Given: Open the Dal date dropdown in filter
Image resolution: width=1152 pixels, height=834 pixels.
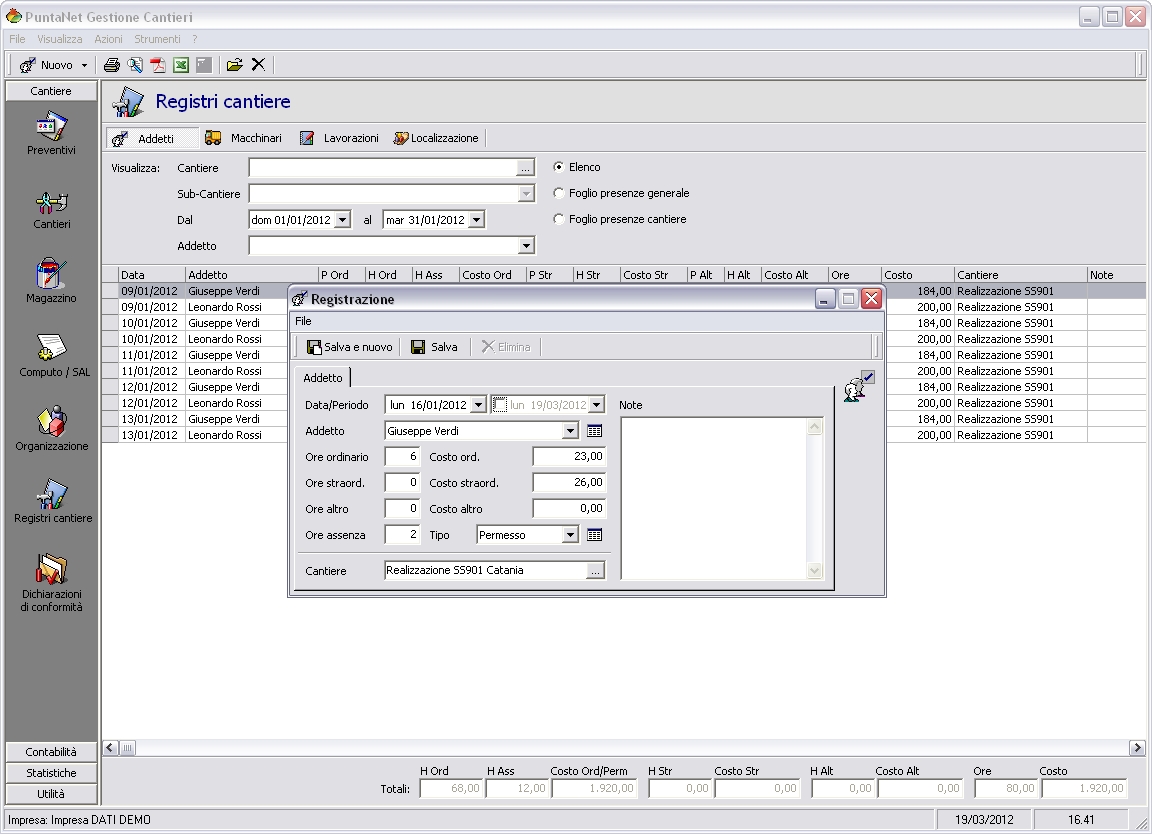Looking at the screenshot, I should click(342, 220).
